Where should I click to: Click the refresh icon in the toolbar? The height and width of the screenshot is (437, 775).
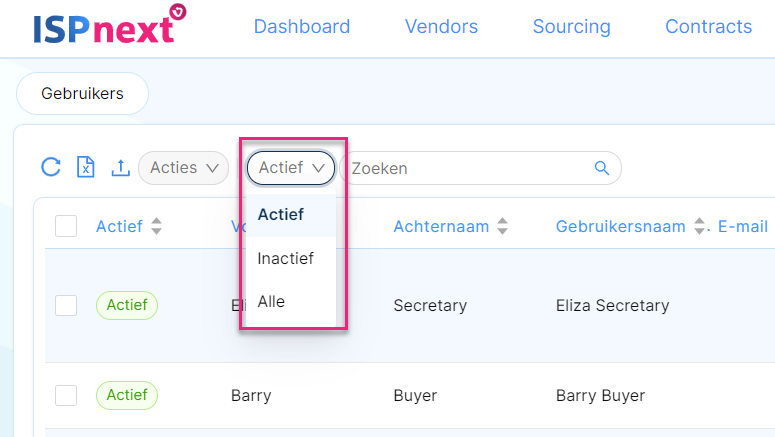click(x=51, y=167)
